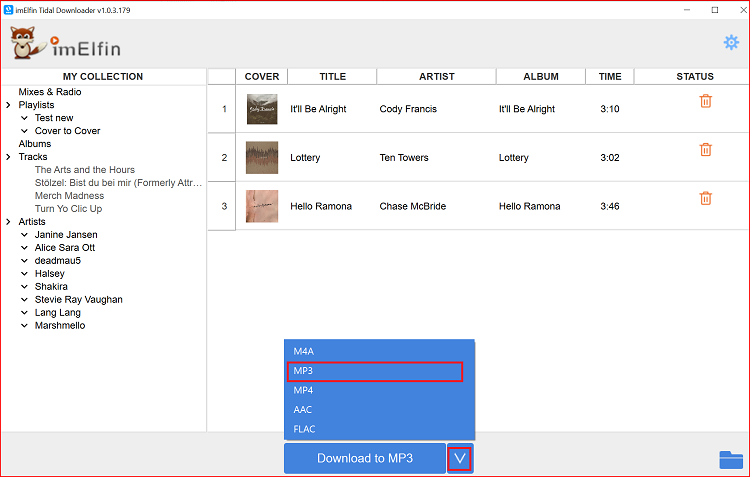
Task: Select the Stölzel: Bist du bei mir track
Action: (x=118, y=182)
